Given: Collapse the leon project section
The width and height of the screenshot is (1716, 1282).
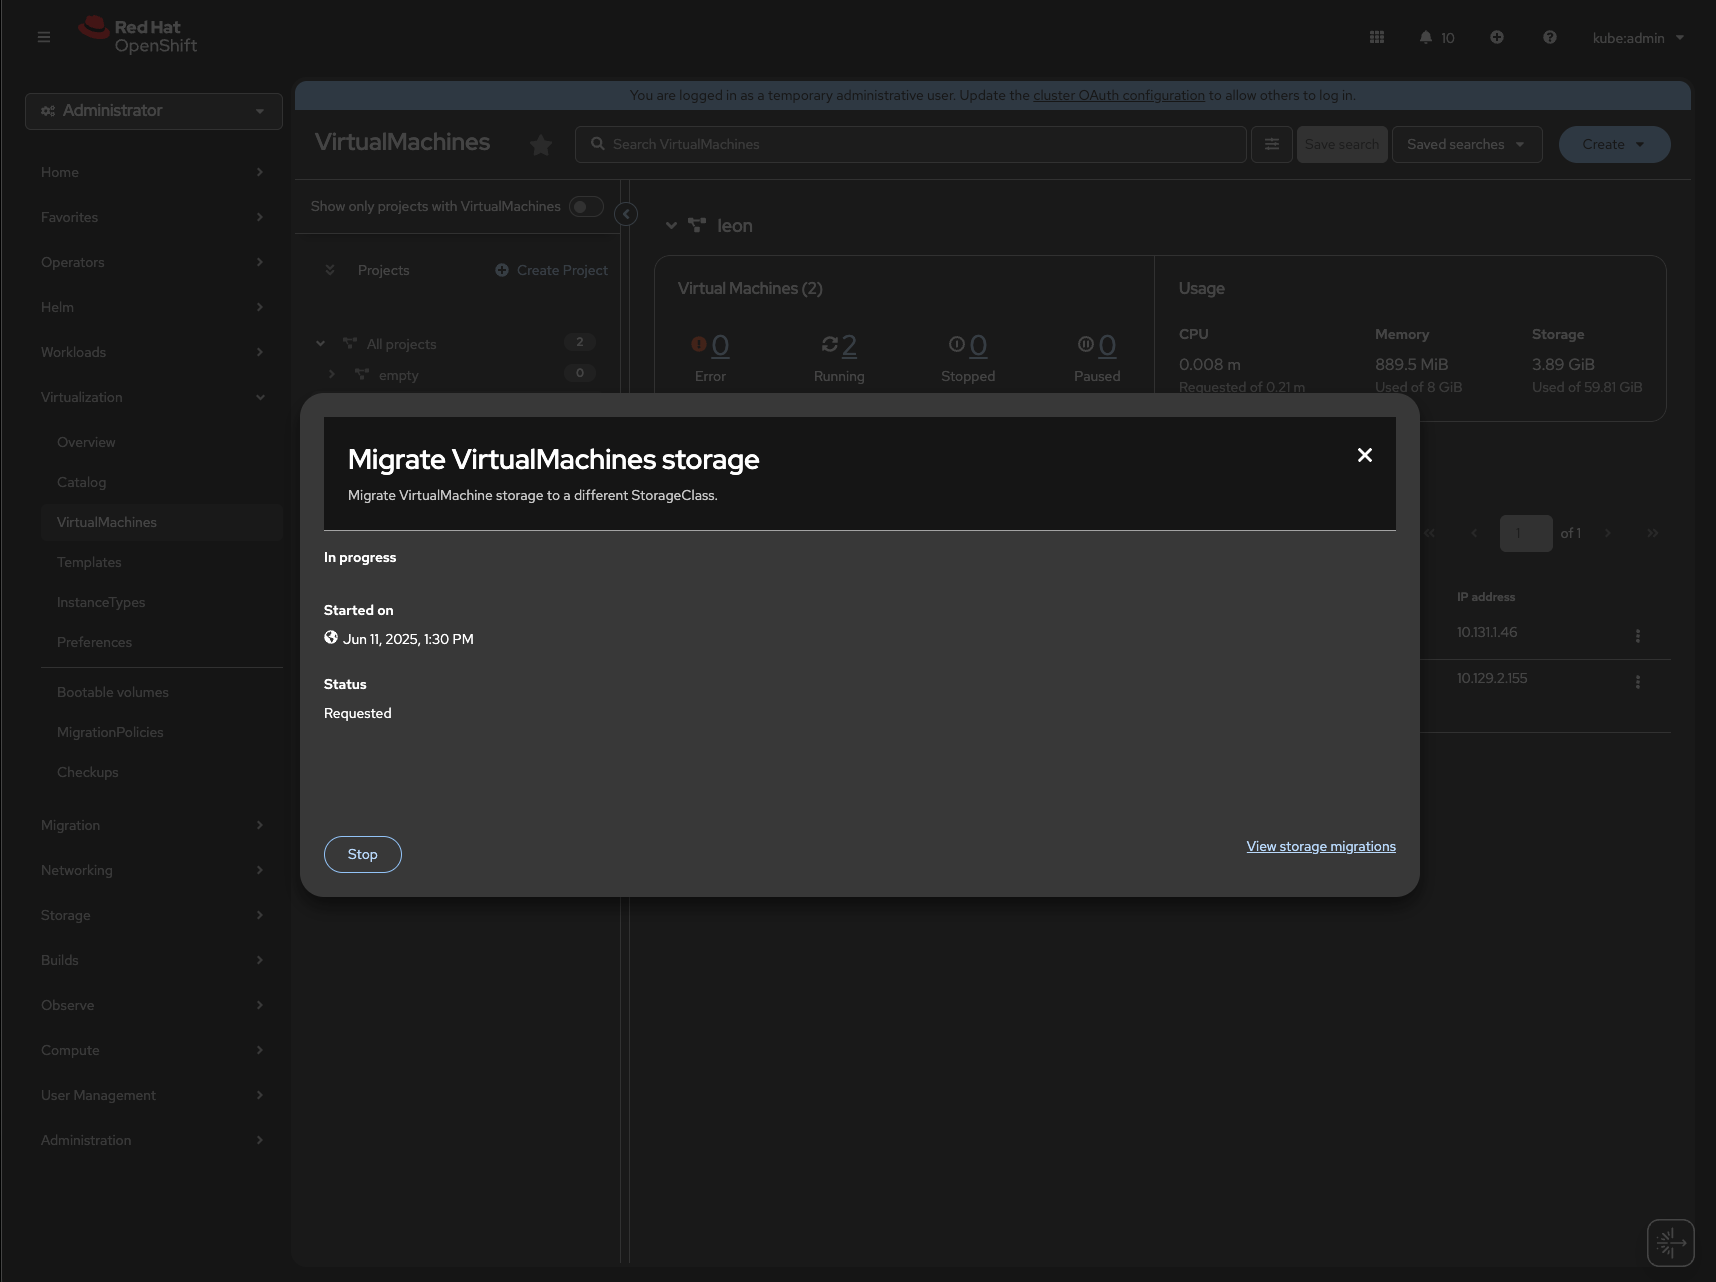Looking at the screenshot, I should [x=671, y=226].
